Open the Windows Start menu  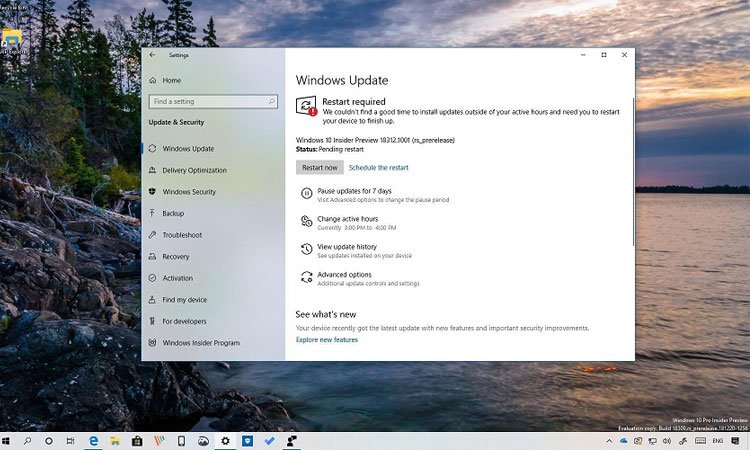point(8,440)
